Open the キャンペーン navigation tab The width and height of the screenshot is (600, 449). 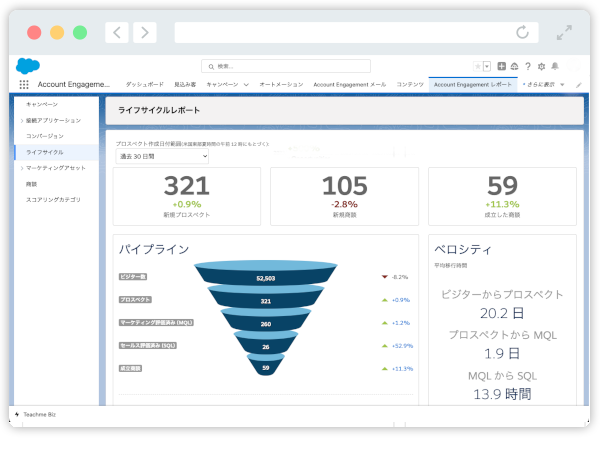tap(222, 85)
